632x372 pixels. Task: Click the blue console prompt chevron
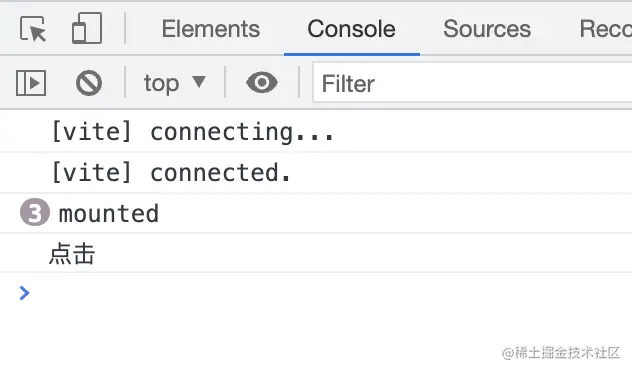[24, 293]
